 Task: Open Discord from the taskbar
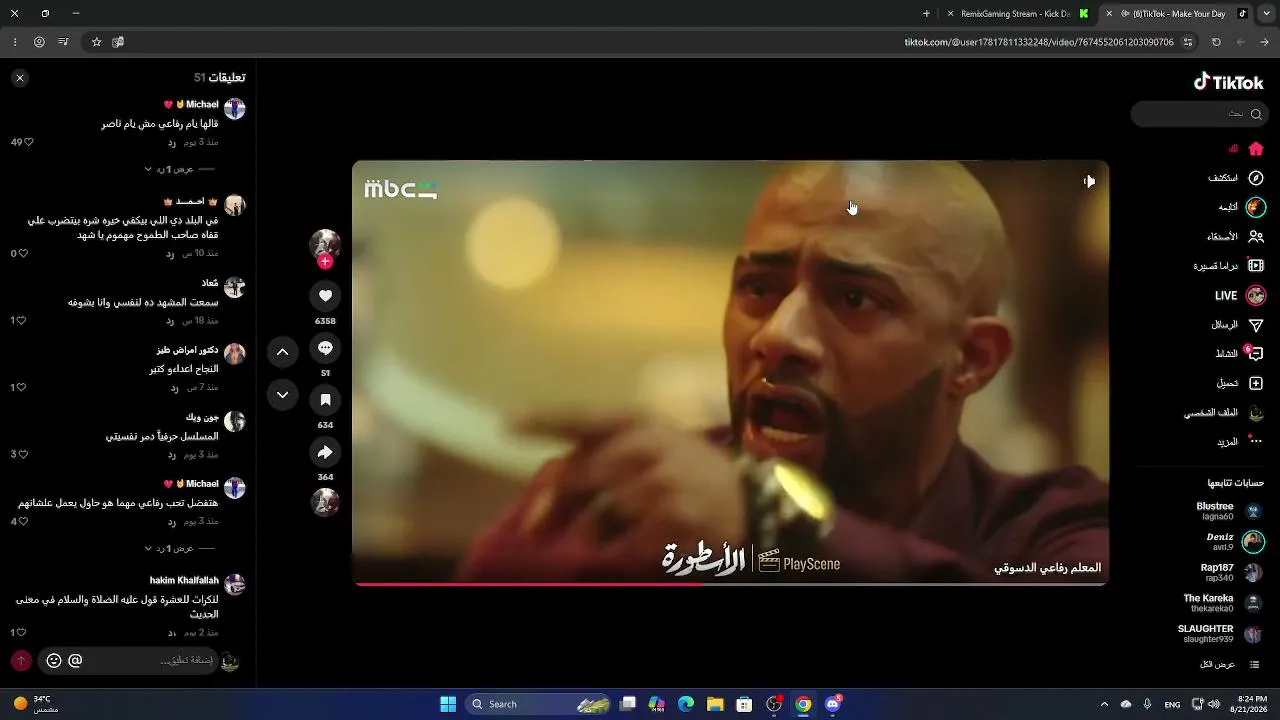point(833,704)
